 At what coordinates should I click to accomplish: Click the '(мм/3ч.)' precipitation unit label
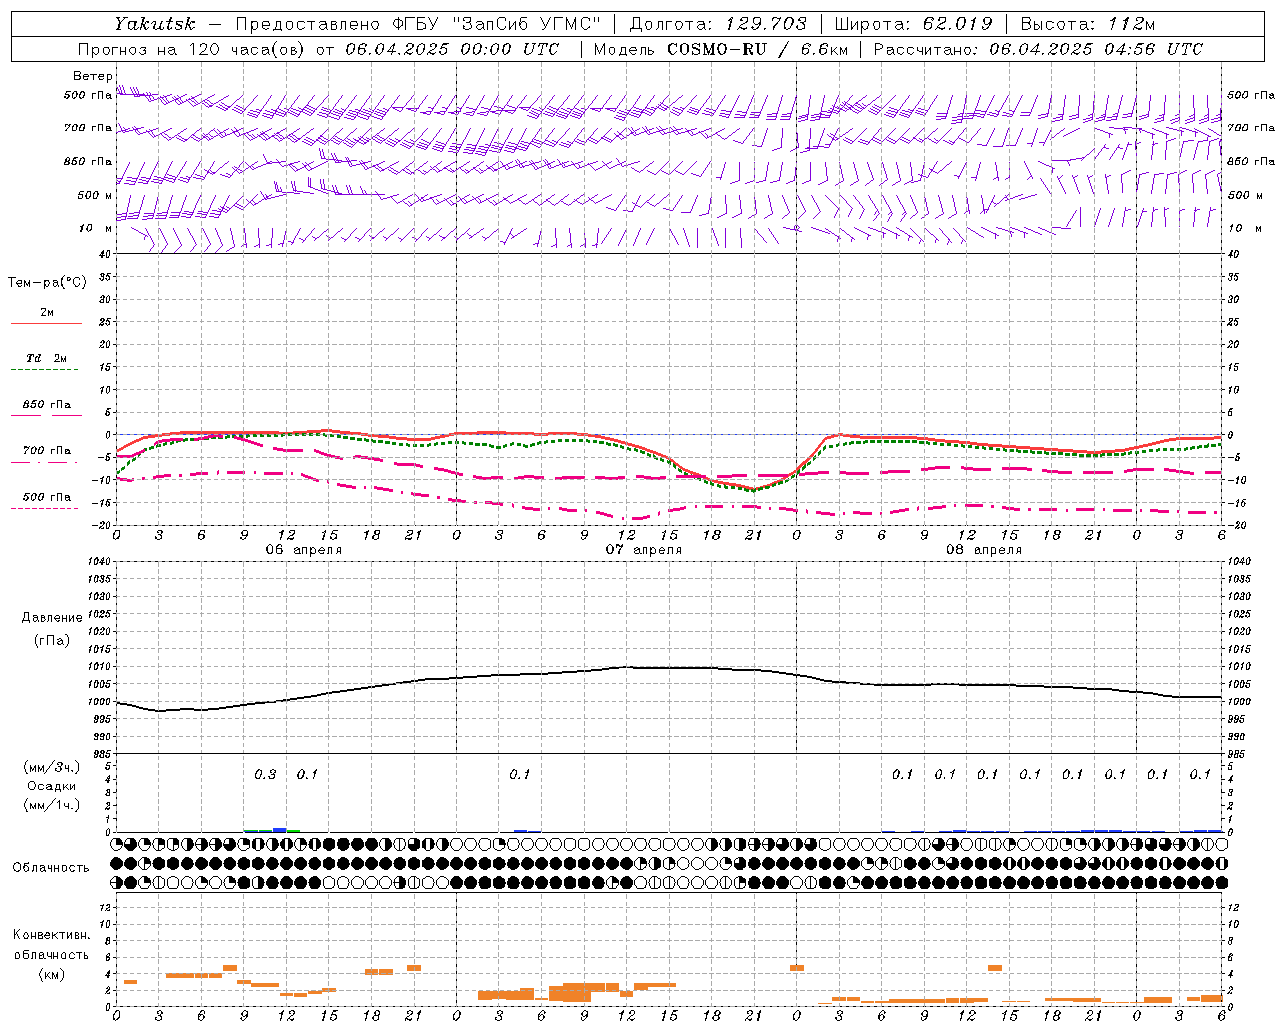(x=52, y=767)
